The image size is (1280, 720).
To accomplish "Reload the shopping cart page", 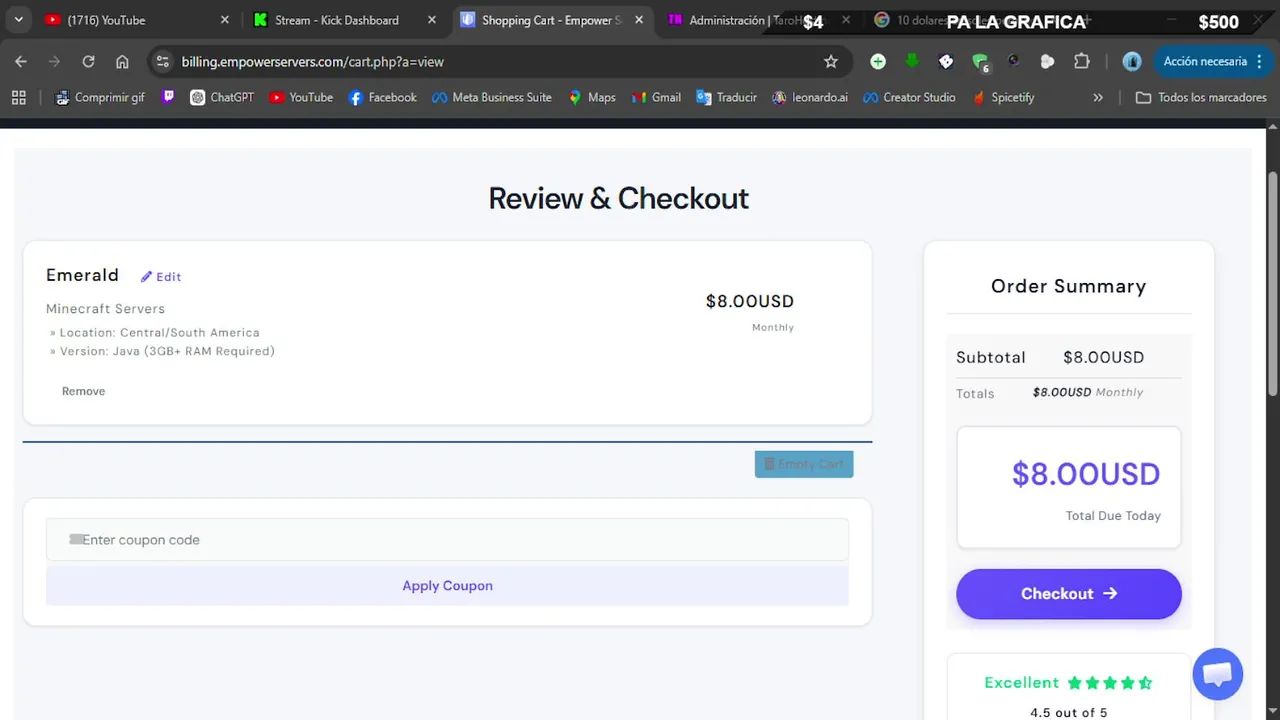I will (x=88, y=61).
